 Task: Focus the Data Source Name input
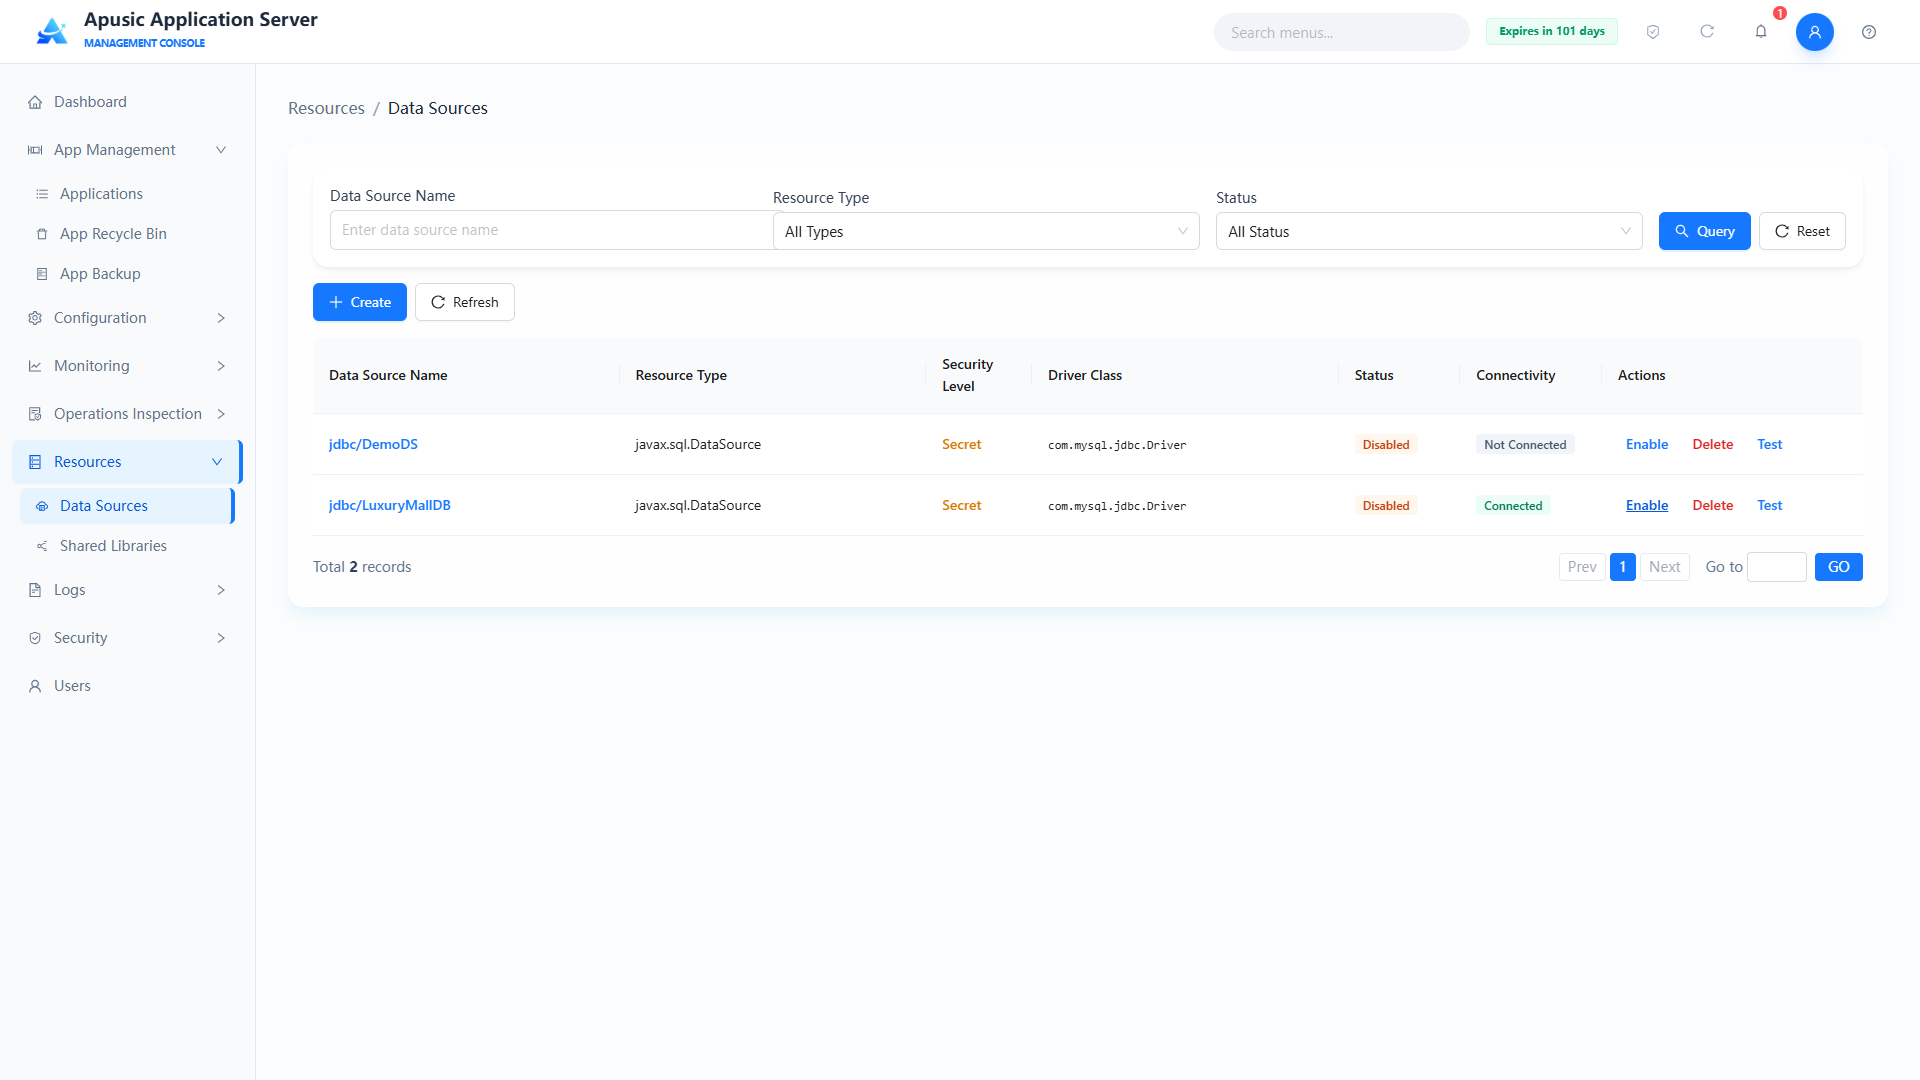(552, 230)
